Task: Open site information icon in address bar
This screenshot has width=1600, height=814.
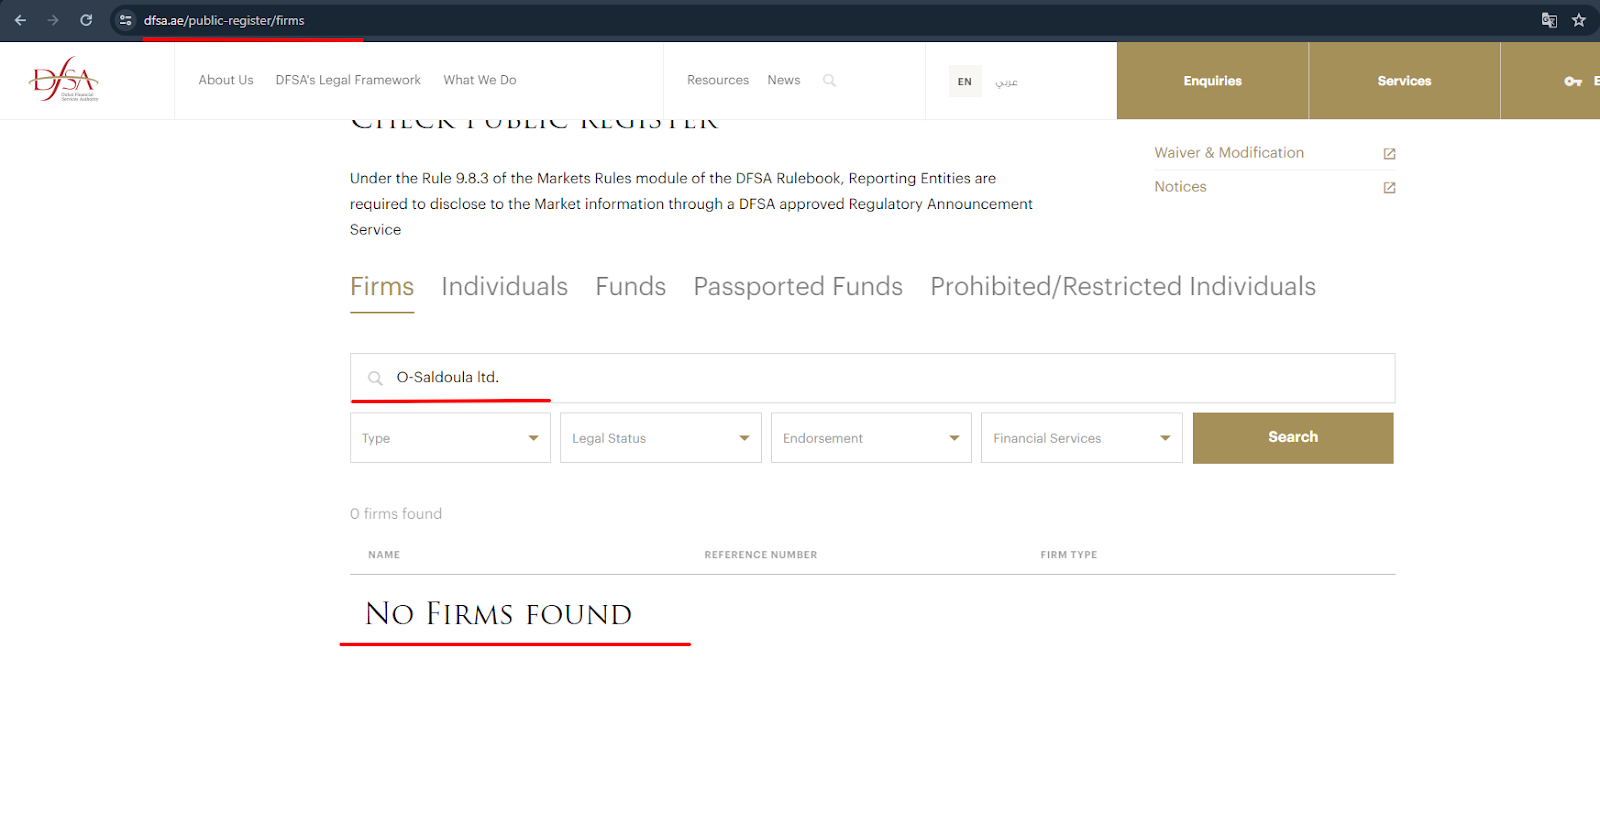Action: click(125, 20)
